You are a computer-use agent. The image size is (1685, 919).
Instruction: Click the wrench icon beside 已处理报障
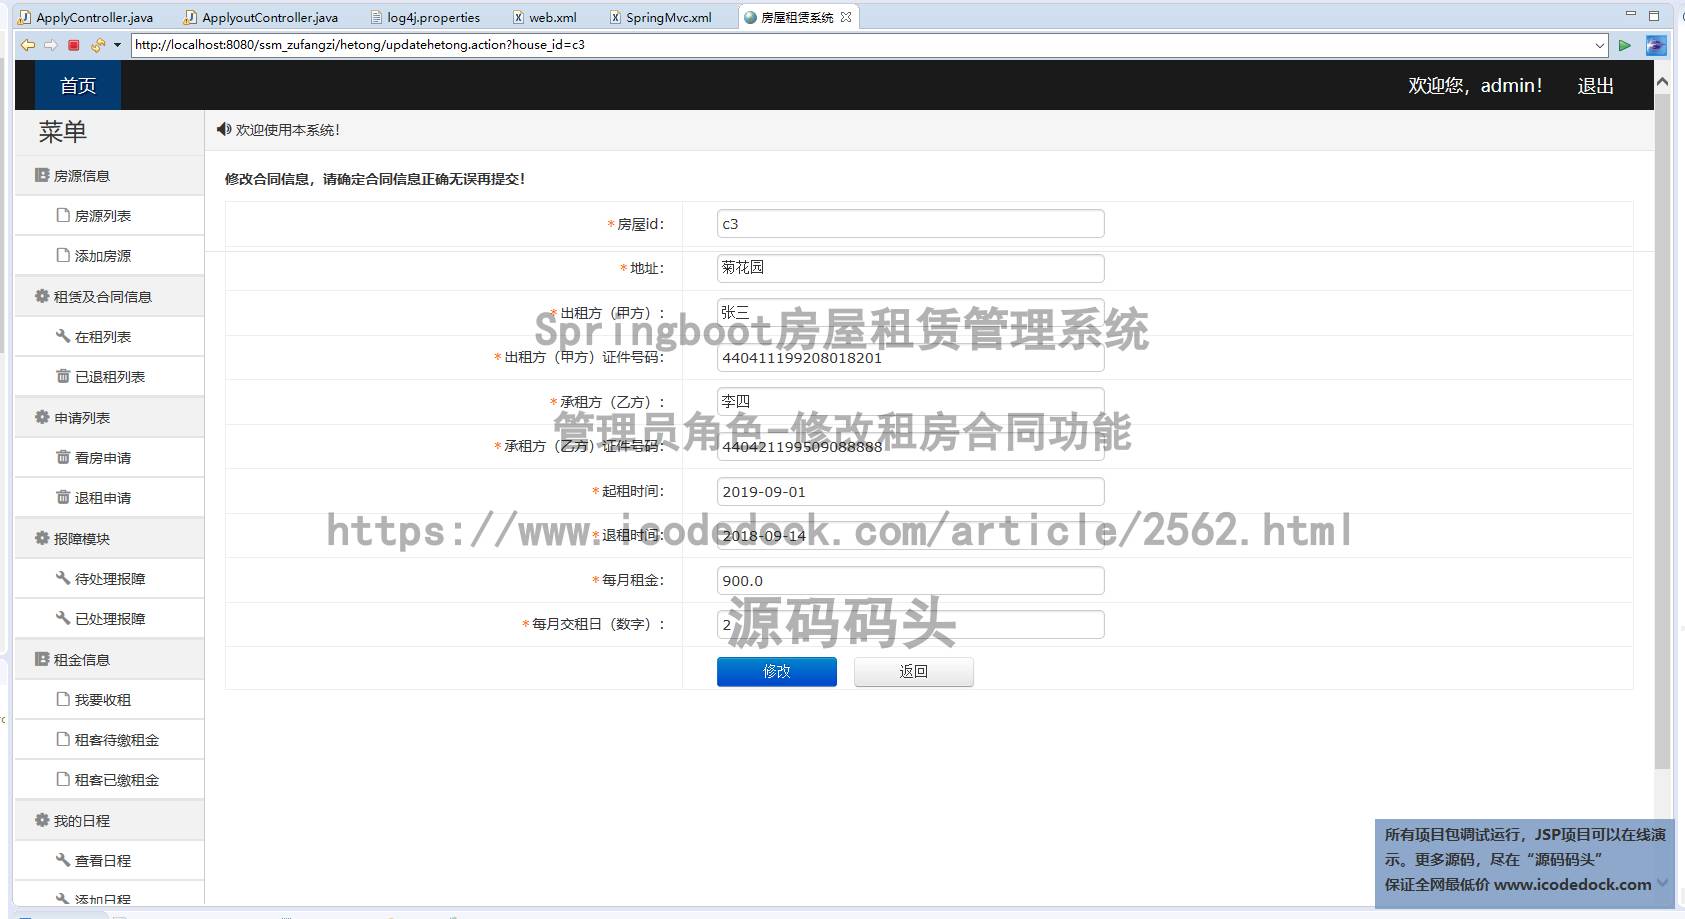coord(62,618)
